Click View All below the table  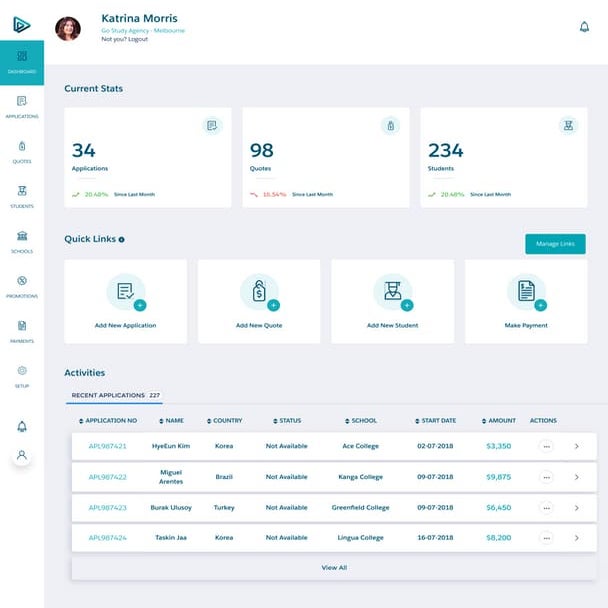point(334,568)
